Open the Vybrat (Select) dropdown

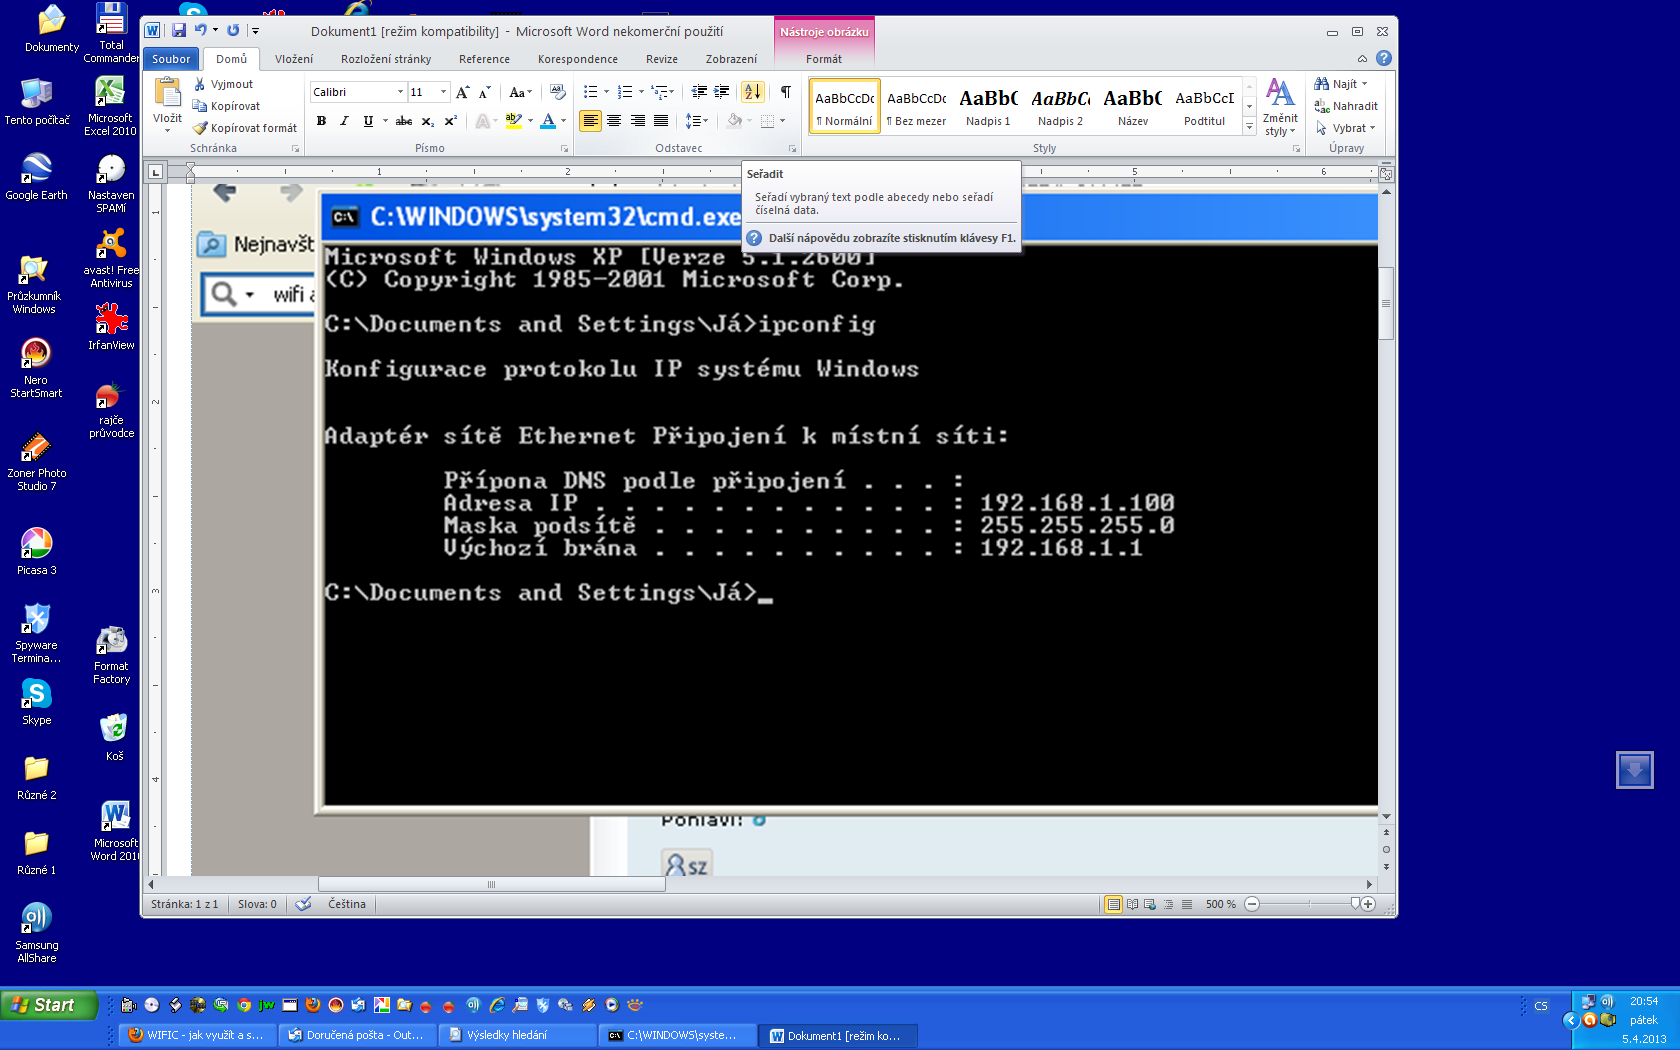(1346, 128)
